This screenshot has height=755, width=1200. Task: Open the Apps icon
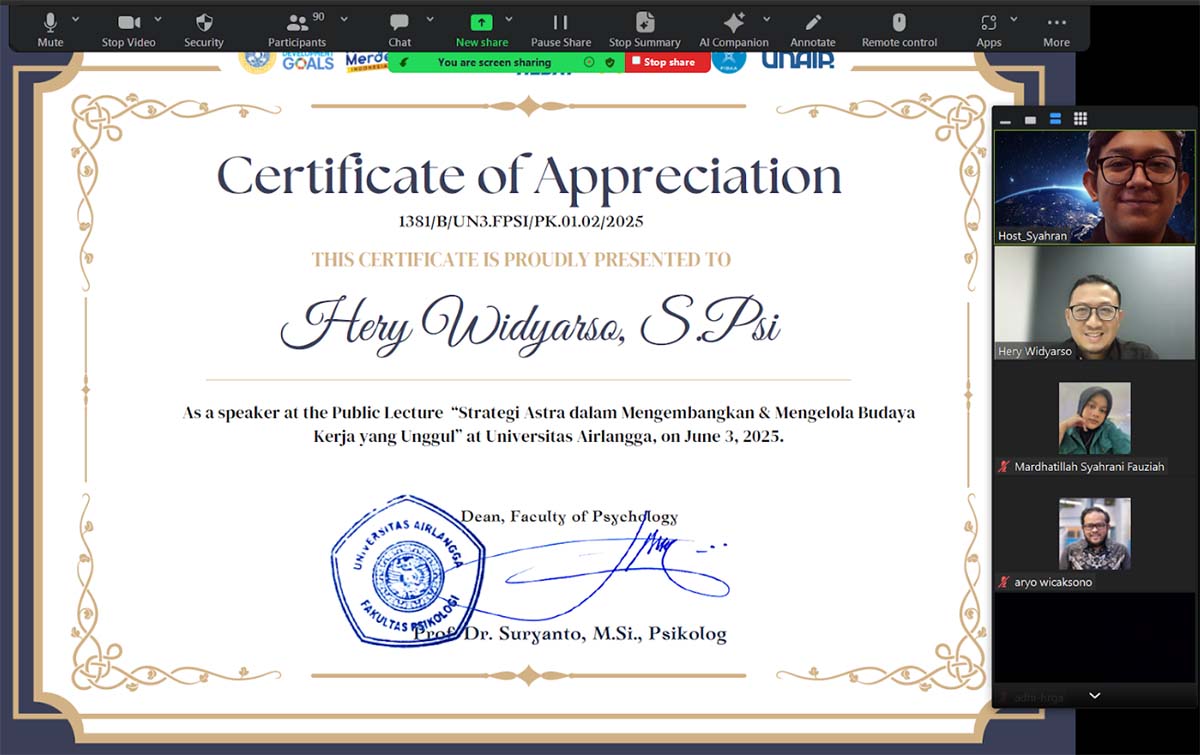[989, 22]
